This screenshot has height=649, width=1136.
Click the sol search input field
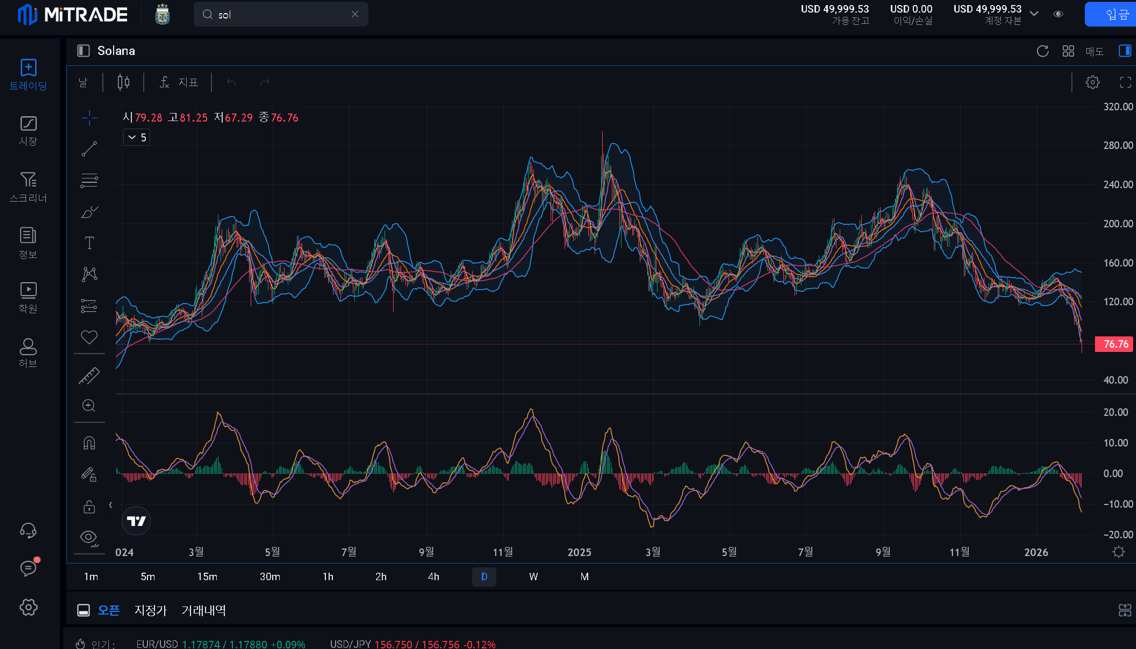280,14
